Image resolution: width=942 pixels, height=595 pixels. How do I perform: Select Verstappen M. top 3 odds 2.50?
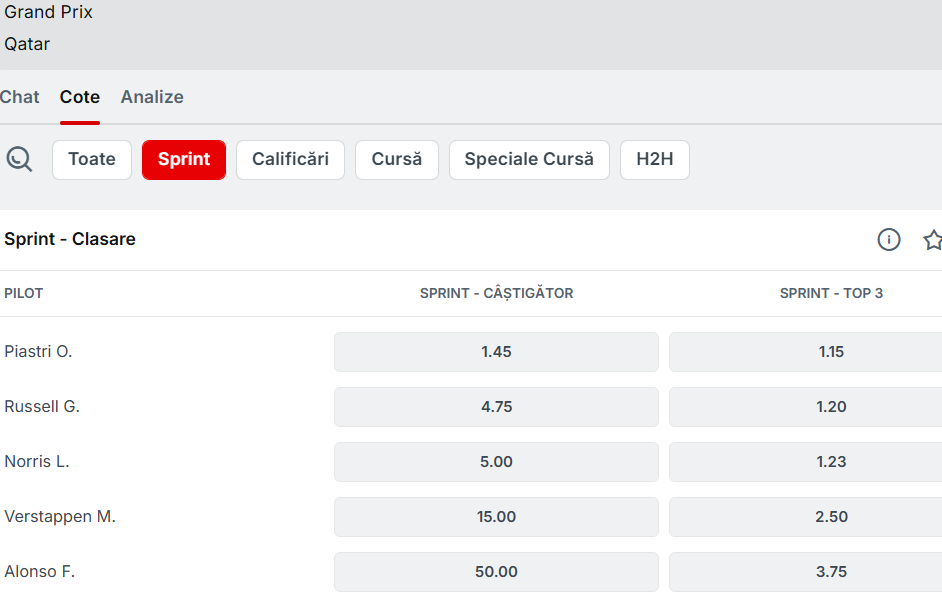click(830, 517)
